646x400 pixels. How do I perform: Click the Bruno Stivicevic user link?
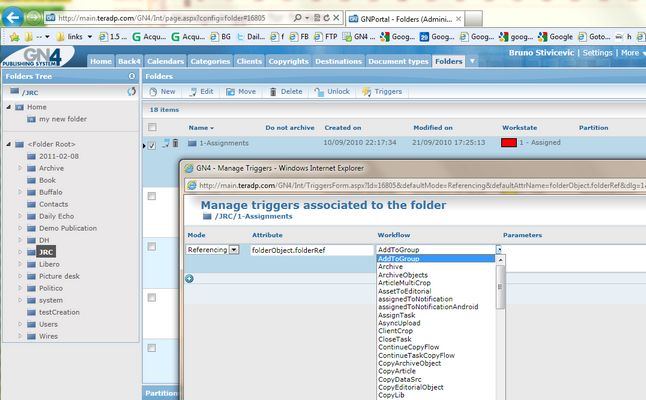click(541, 53)
